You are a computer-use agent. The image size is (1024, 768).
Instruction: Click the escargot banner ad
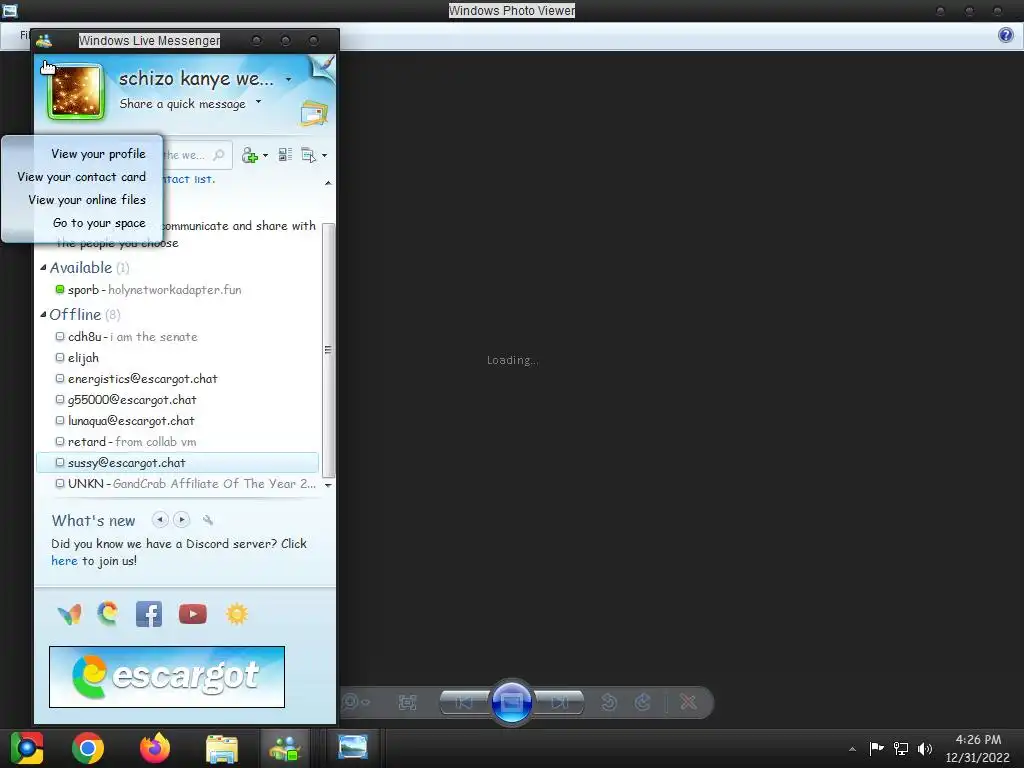coord(167,677)
